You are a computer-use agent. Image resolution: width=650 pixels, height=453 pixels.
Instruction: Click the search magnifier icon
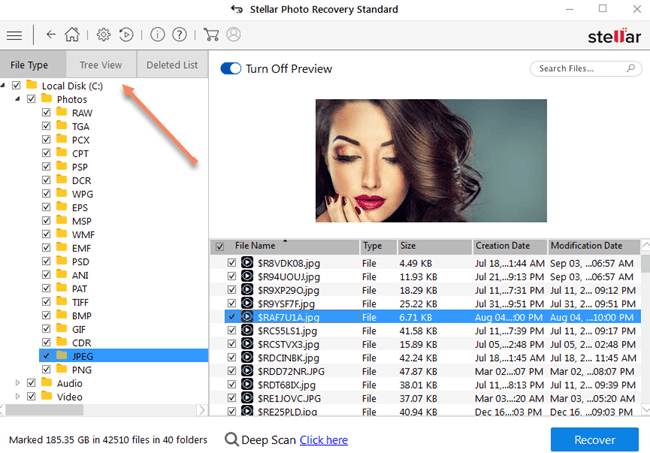[x=631, y=68]
